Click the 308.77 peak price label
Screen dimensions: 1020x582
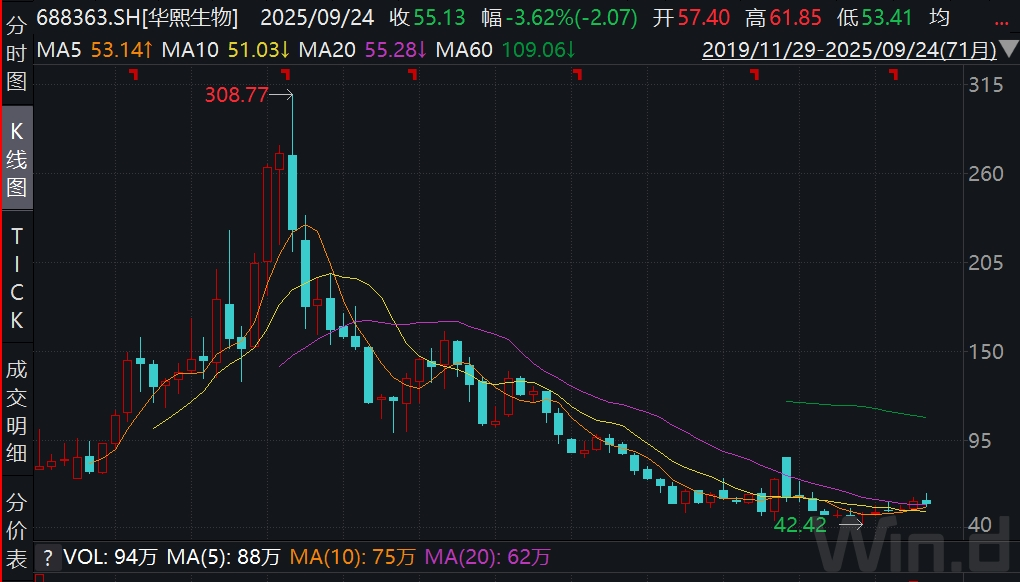(236, 95)
